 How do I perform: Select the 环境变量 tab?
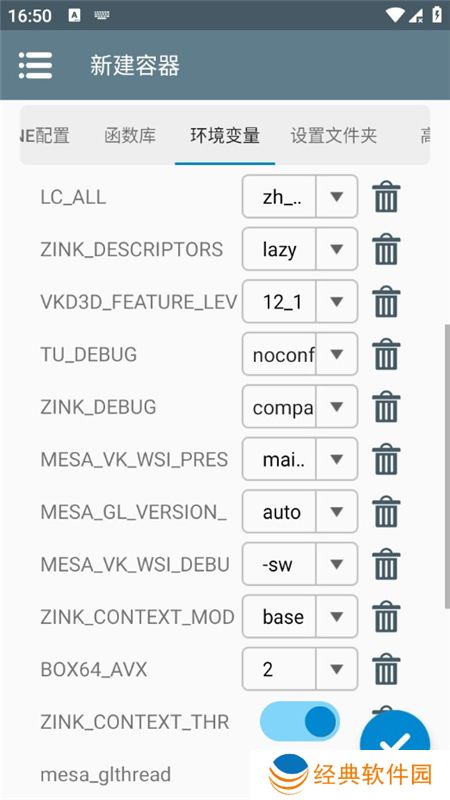(x=225, y=136)
